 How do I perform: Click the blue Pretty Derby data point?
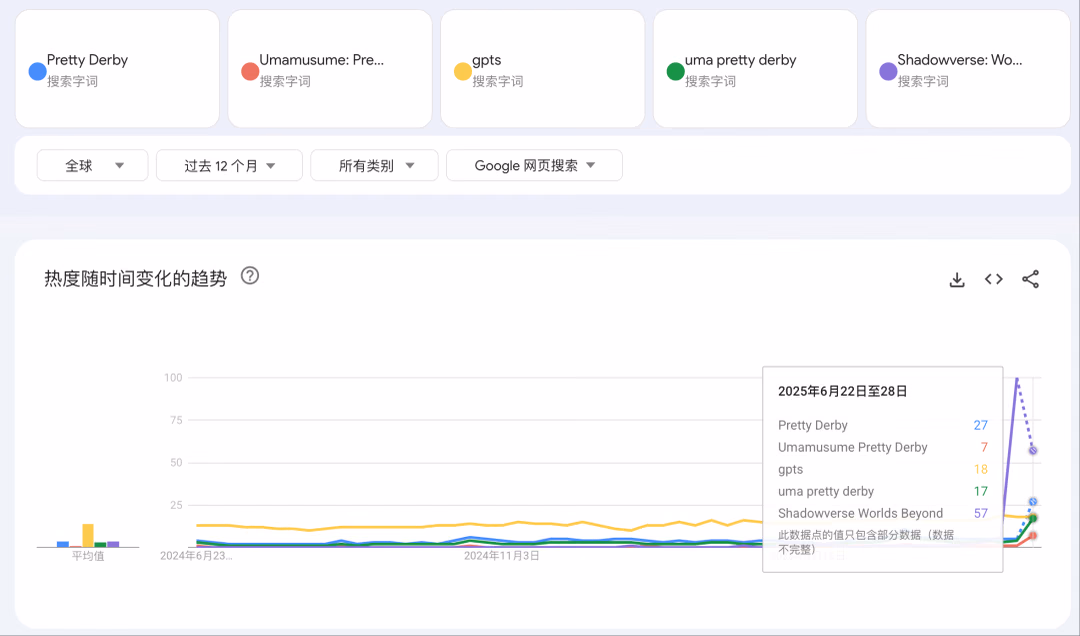[x=1033, y=502]
